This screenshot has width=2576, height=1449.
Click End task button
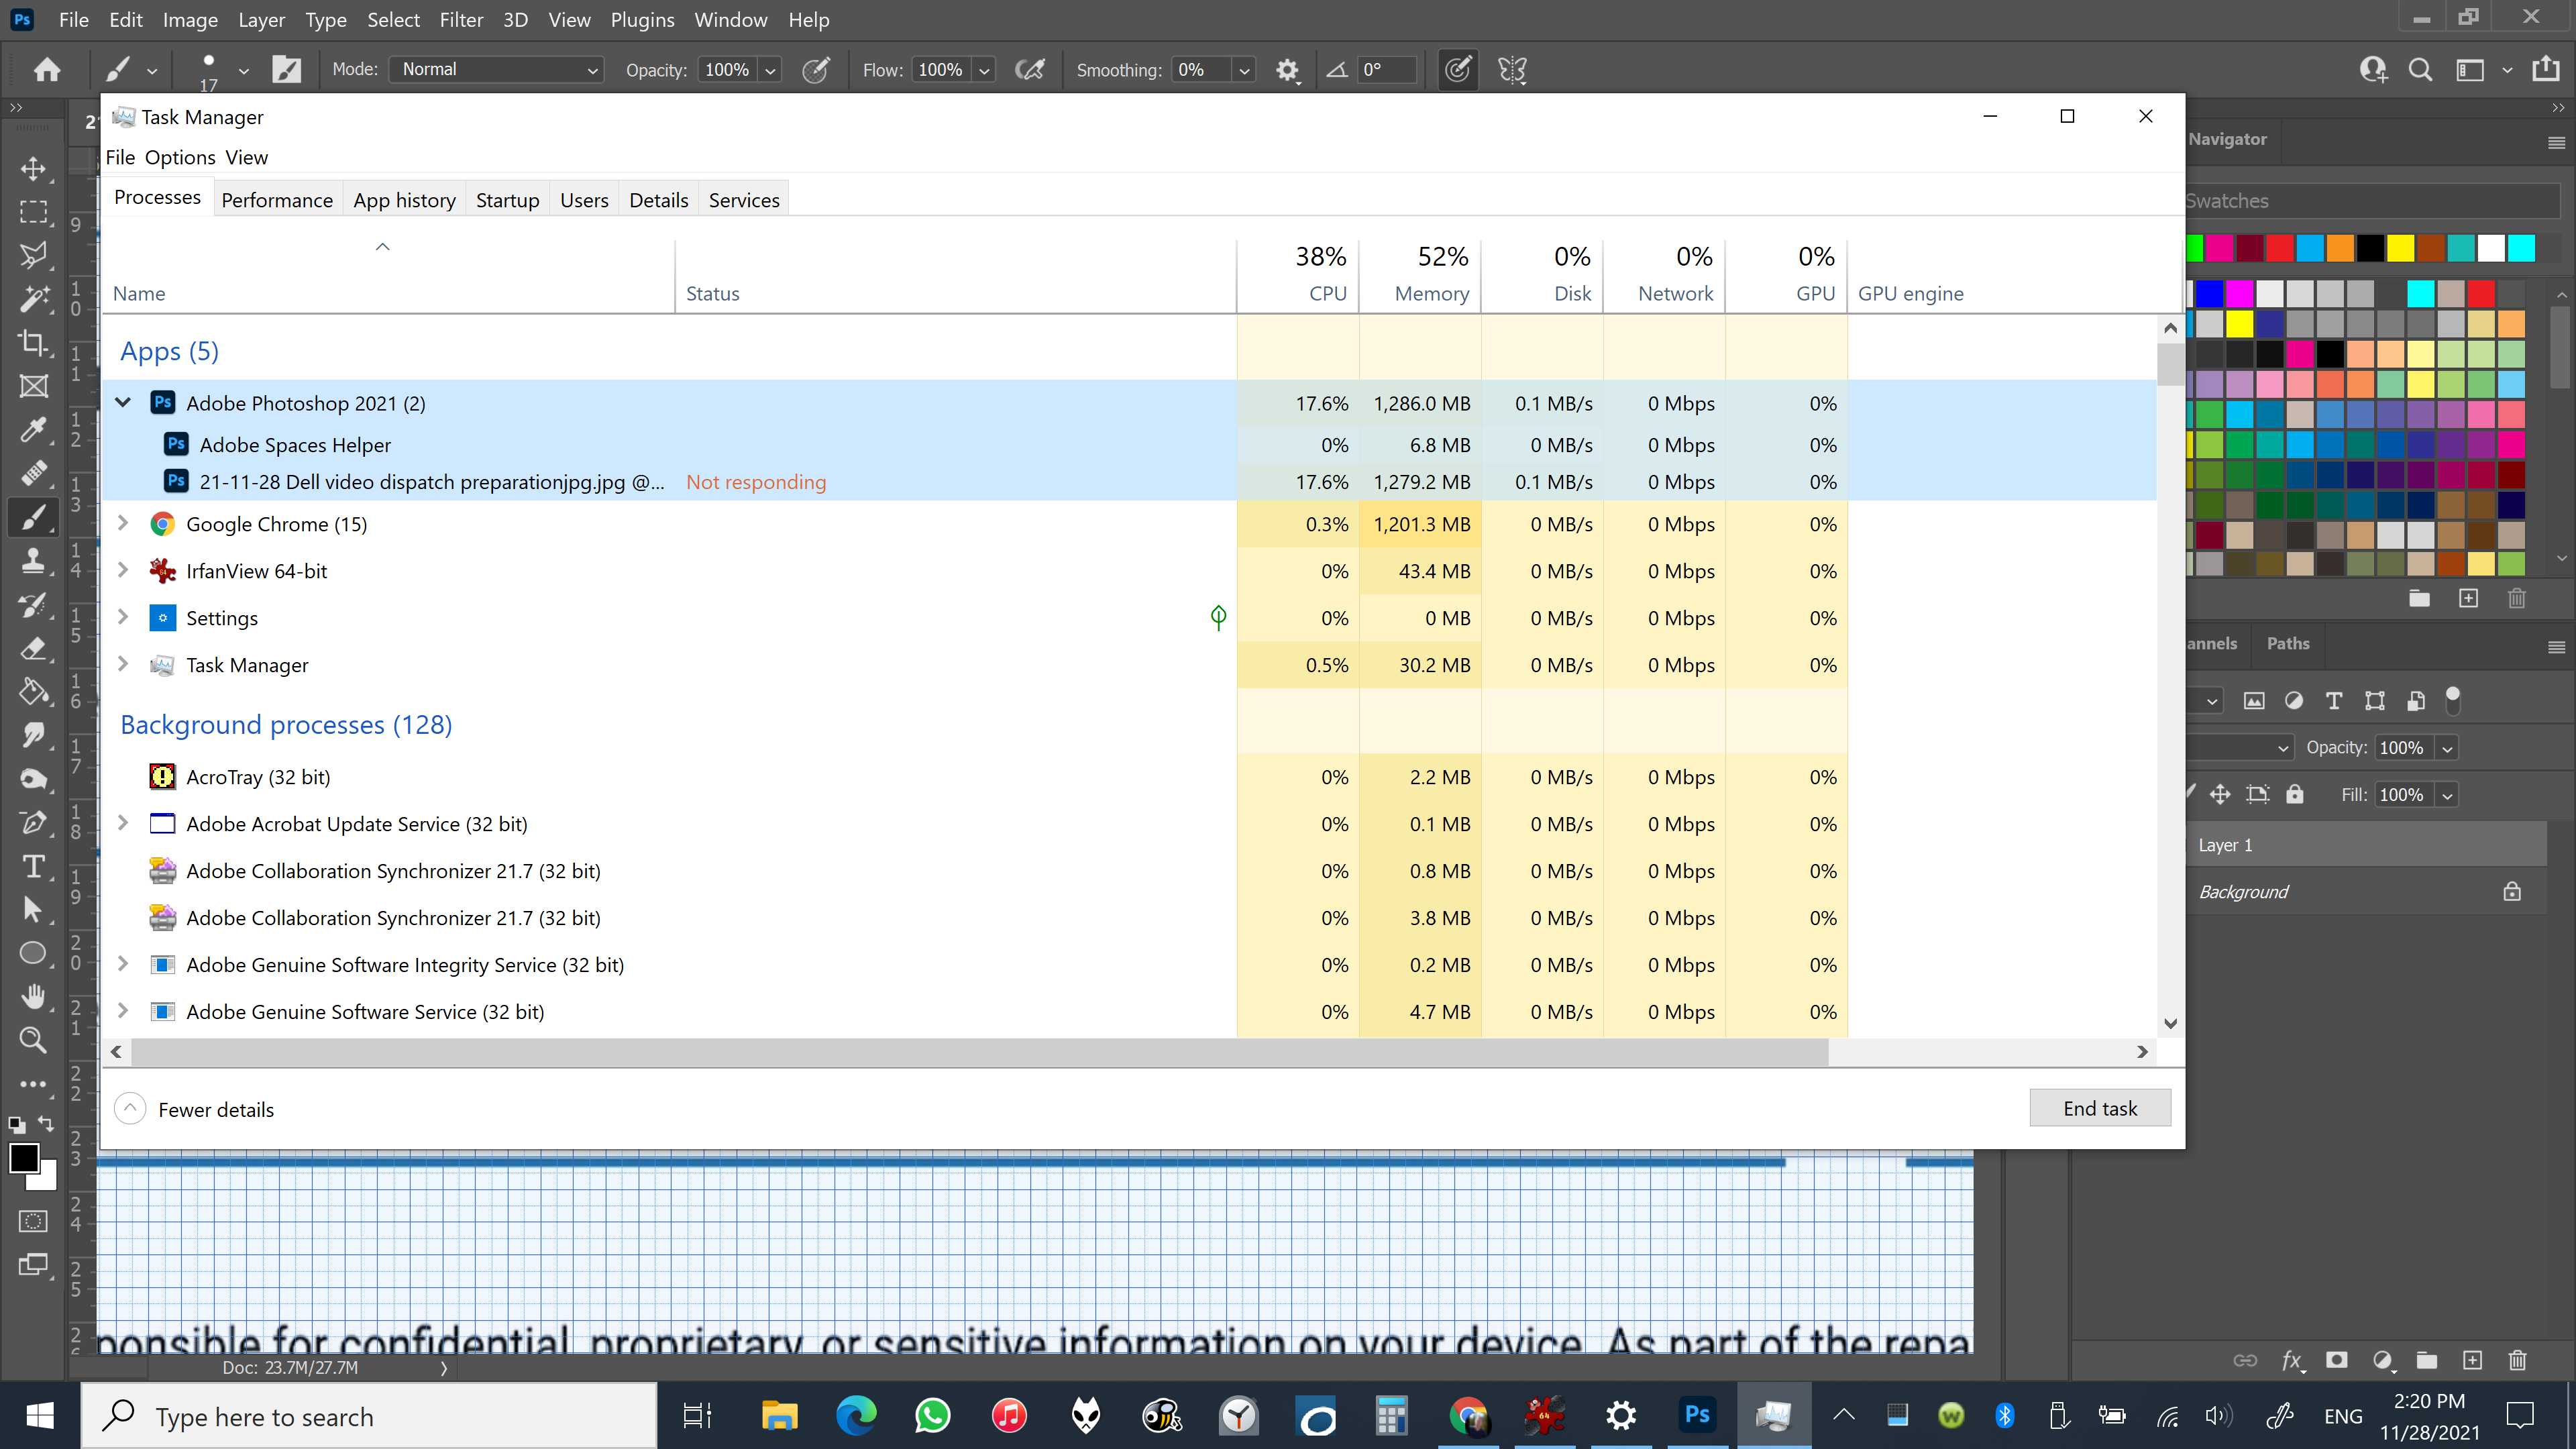tap(2100, 1108)
